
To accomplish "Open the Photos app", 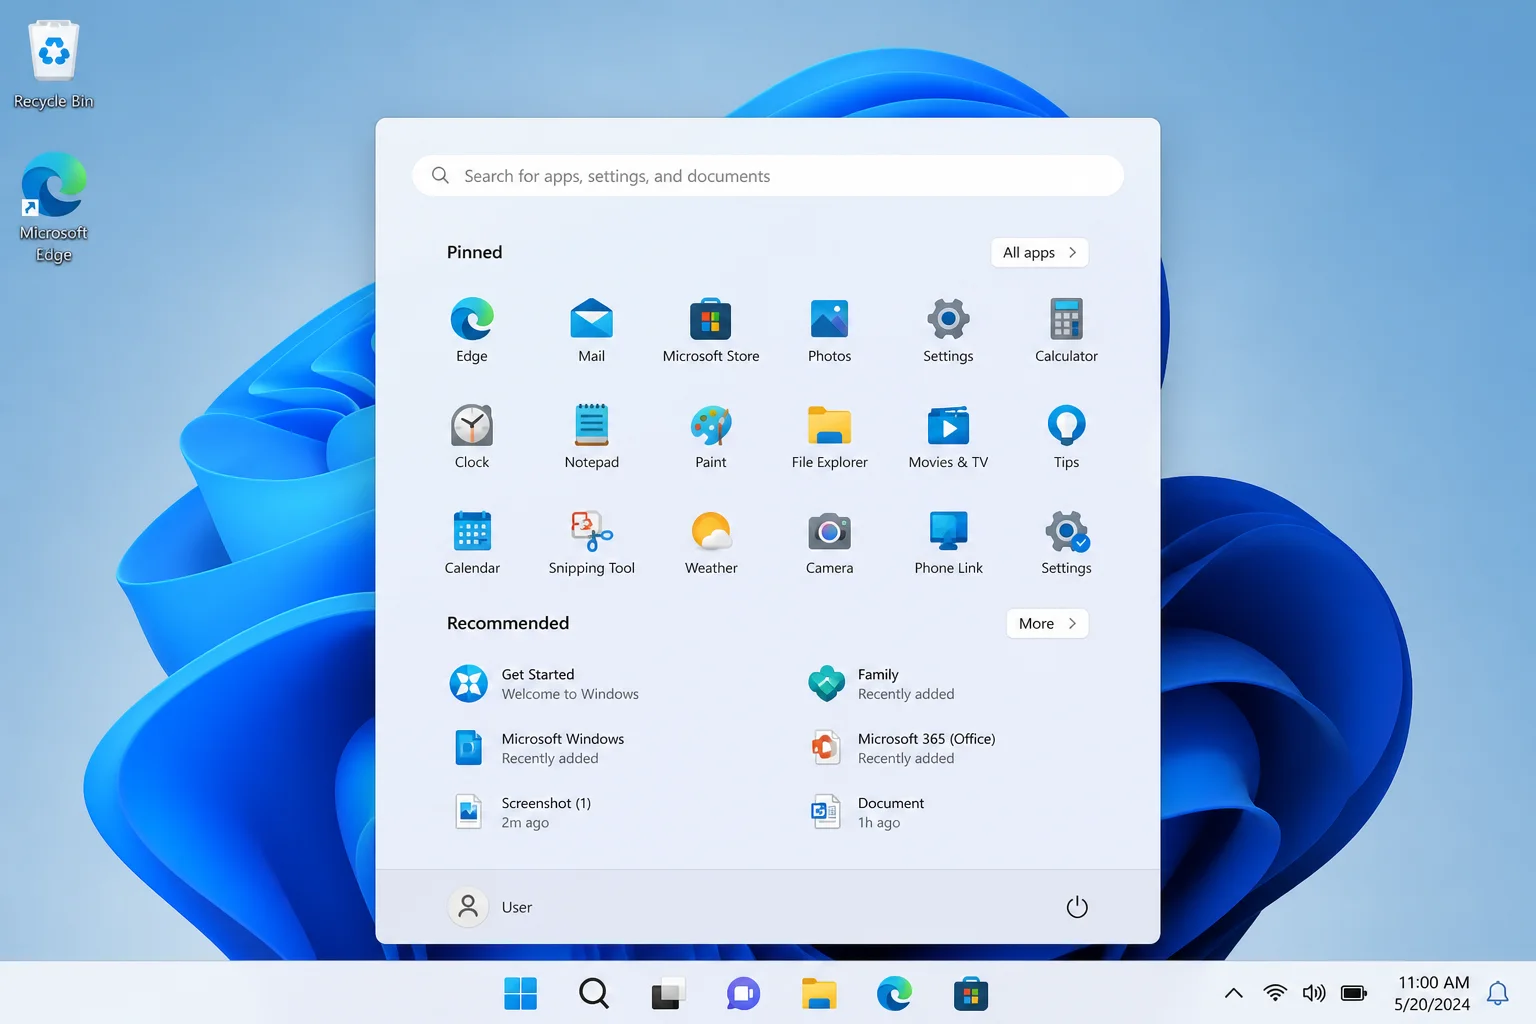I will [x=829, y=331].
